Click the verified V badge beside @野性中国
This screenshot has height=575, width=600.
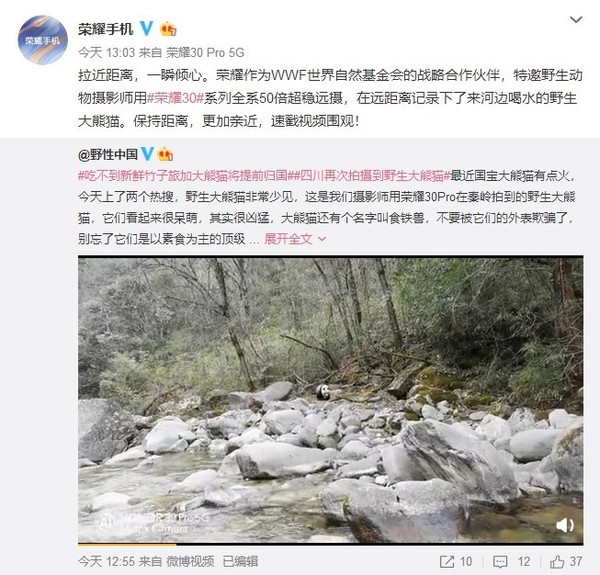point(147,154)
